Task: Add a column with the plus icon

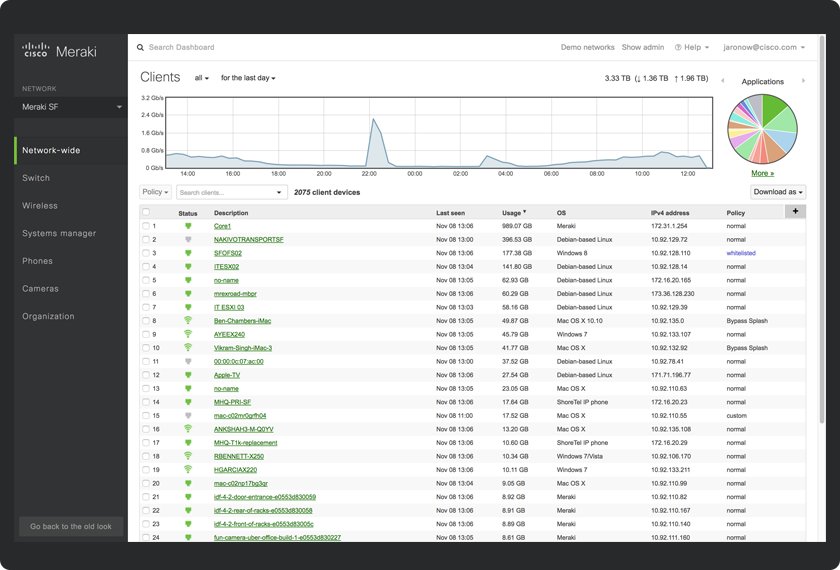Action: pyautogui.click(x=795, y=211)
